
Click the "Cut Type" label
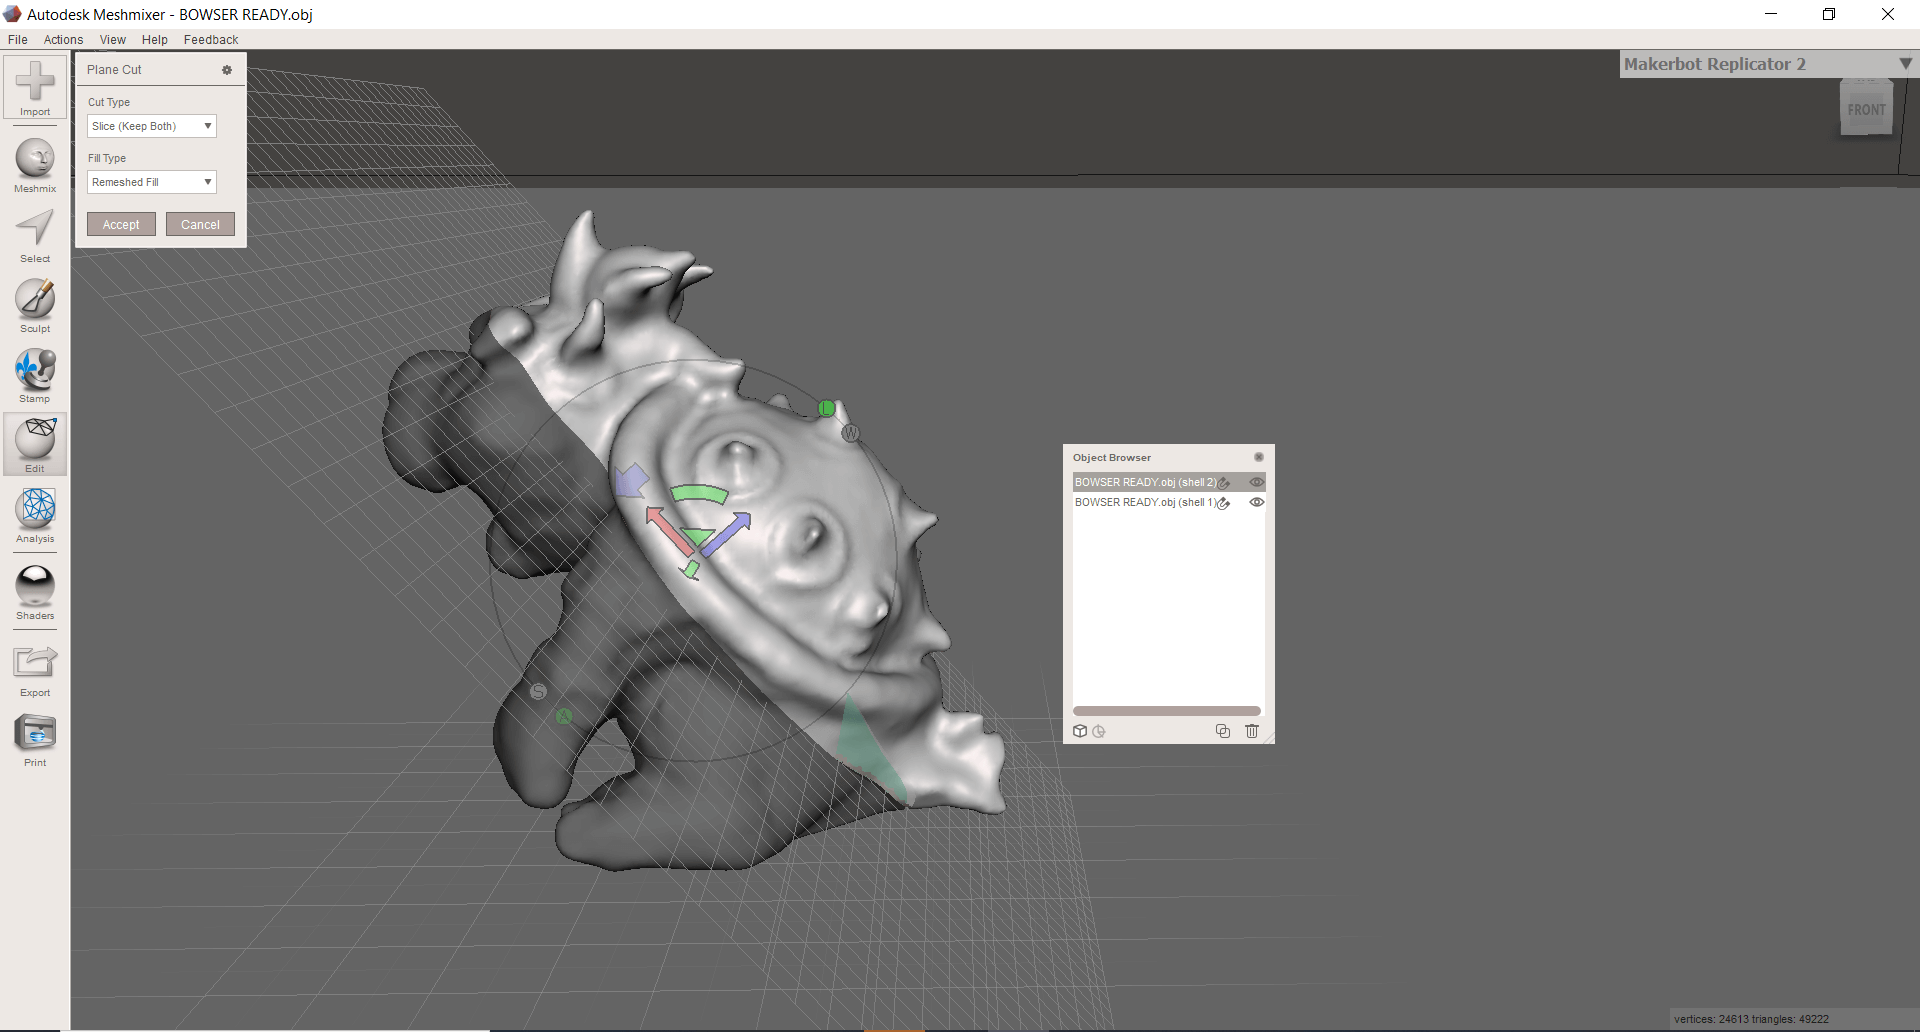[109, 102]
